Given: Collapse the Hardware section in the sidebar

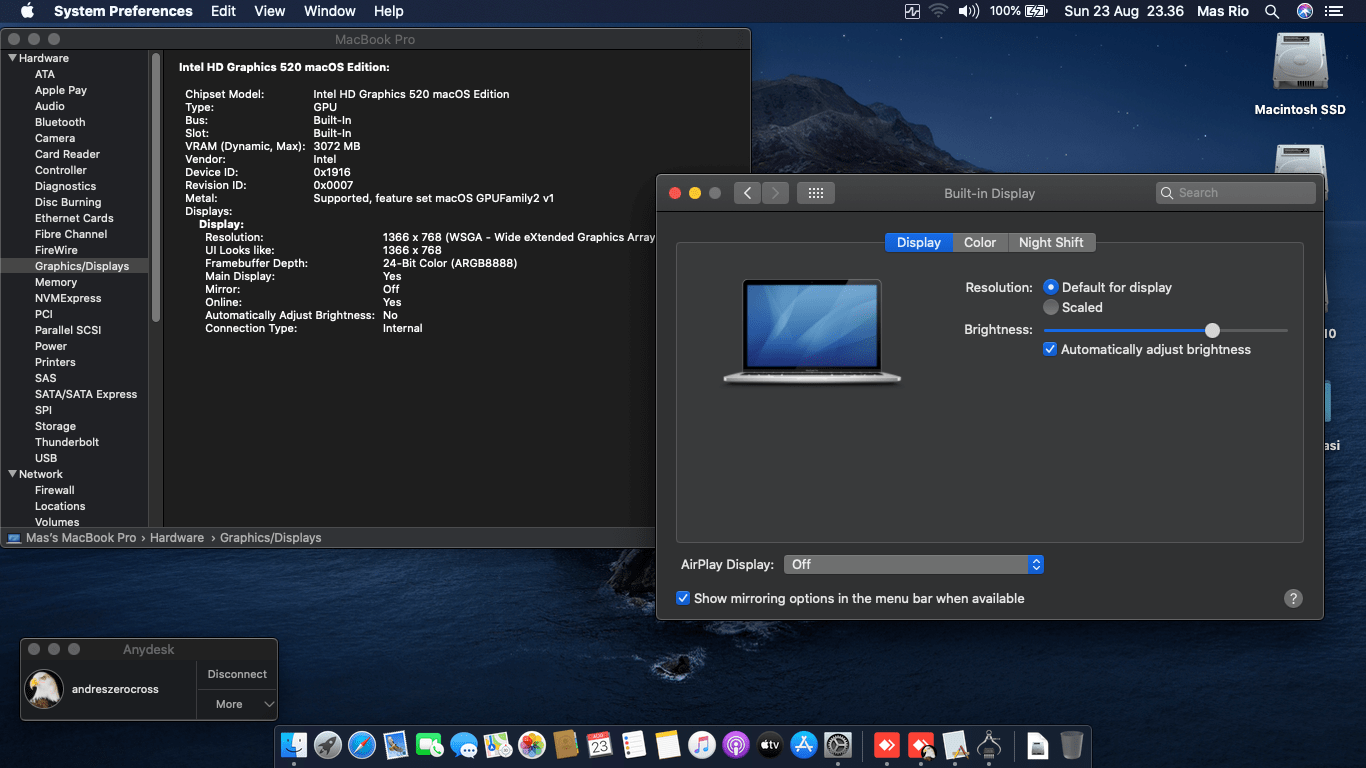Looking at the screenshot, I should coord(13,58).
